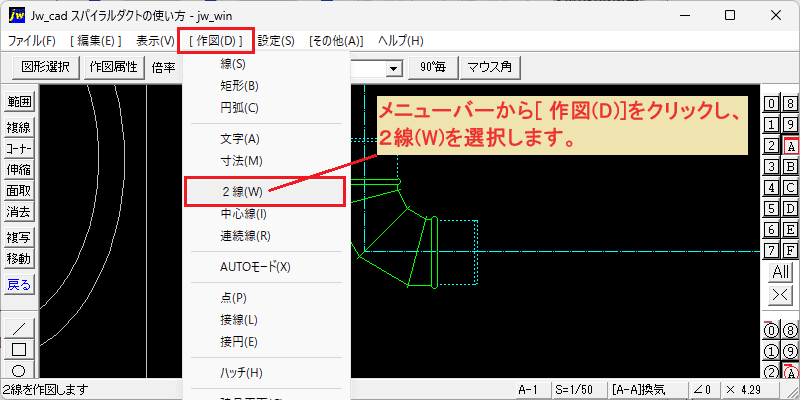Select the 伸縮 extend/trim tool
Viewport: 800px width, 400px height.
[19, 170]
